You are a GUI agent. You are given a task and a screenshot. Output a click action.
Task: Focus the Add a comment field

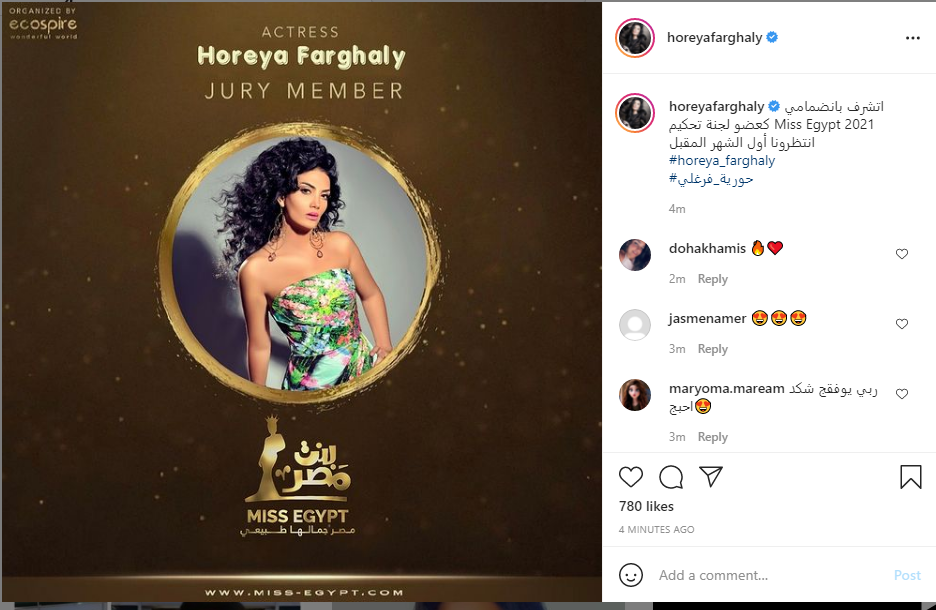(x=770, y=575)
